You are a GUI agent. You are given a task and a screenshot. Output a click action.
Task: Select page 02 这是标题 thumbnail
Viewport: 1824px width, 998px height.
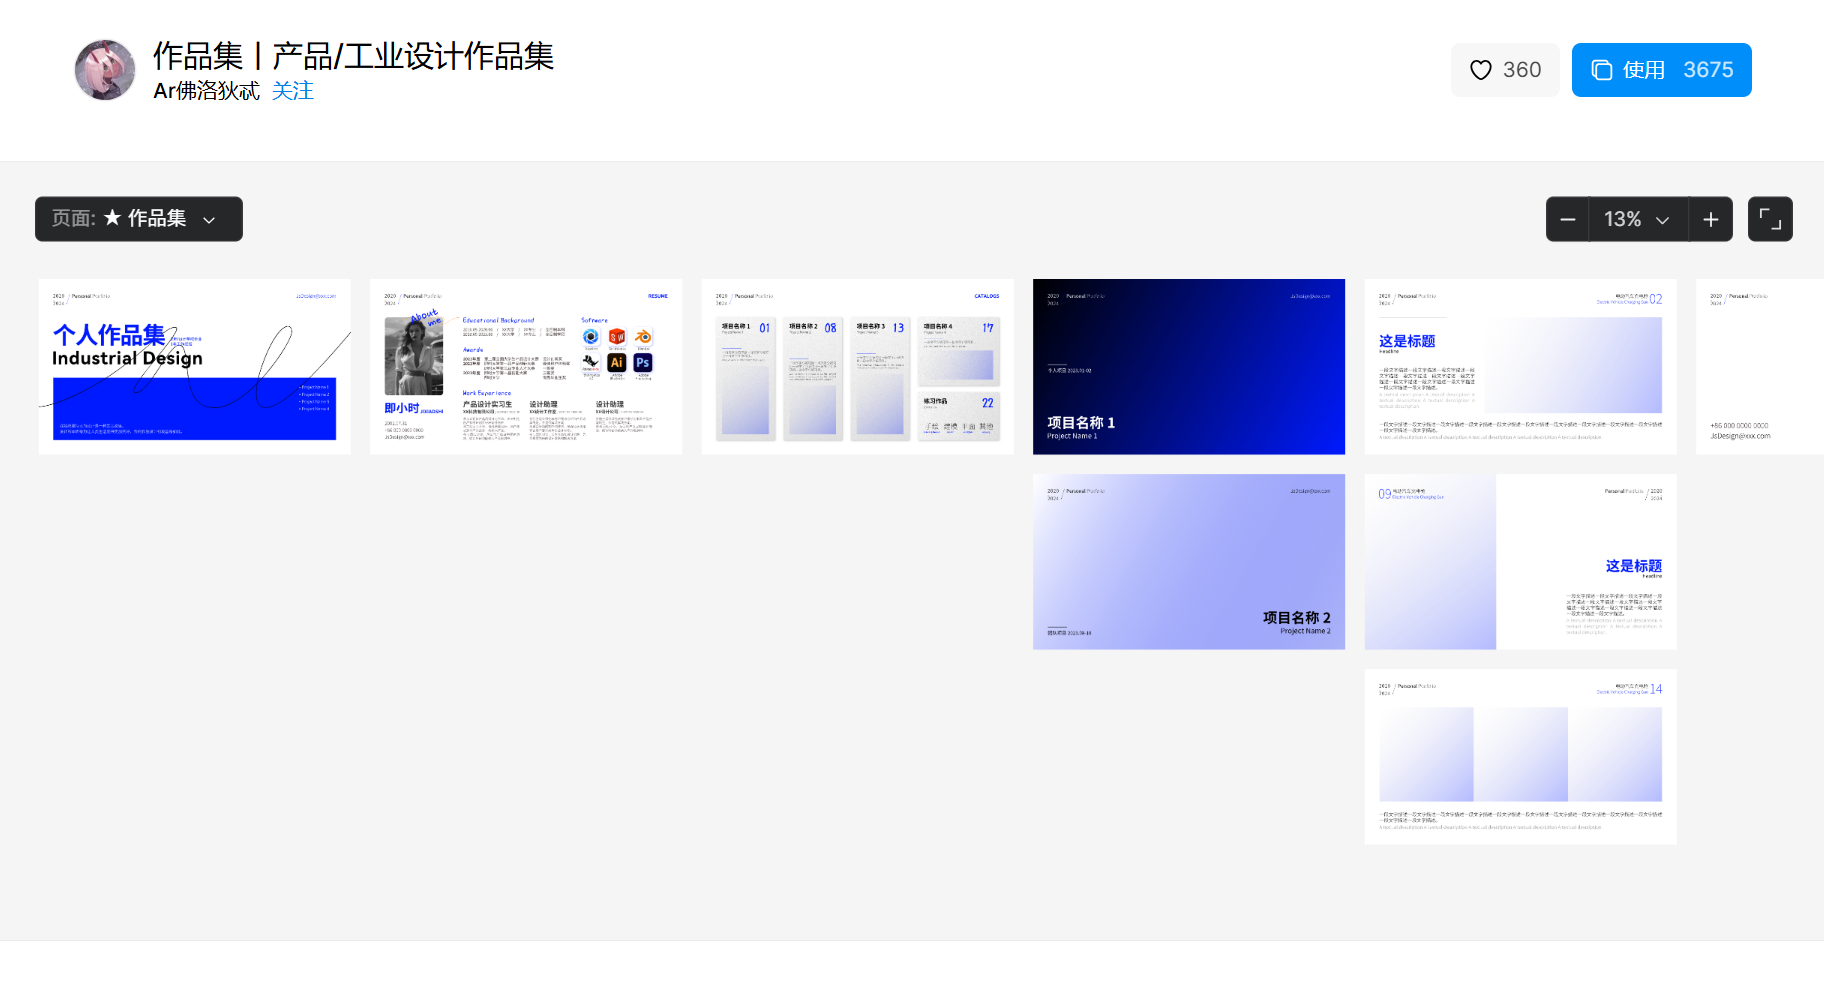click(1521, 367)
